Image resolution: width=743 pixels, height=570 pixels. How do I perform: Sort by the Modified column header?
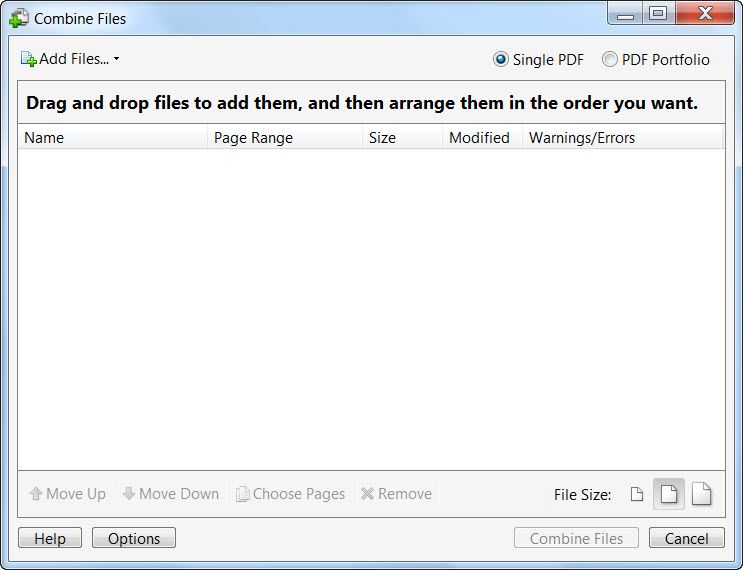[x=482, y=137]
